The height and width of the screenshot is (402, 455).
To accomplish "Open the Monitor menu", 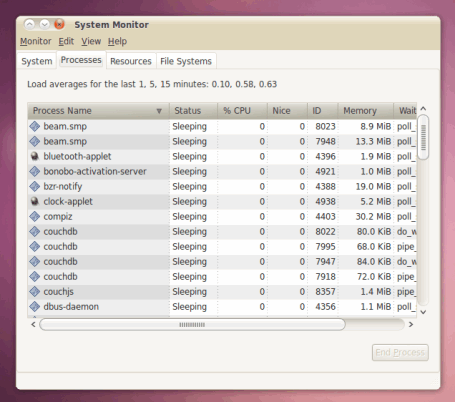I will [36, 41].
